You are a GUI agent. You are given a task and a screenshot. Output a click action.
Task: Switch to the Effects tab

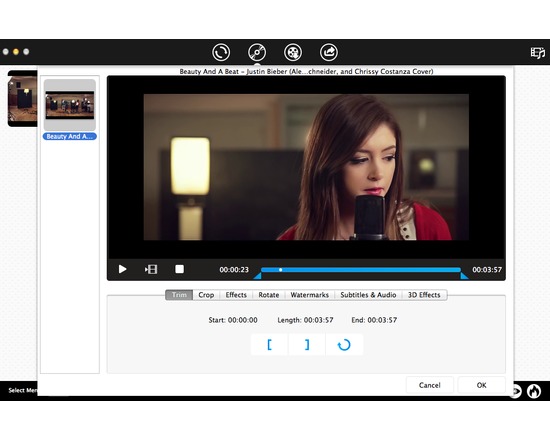click(236, 295)
